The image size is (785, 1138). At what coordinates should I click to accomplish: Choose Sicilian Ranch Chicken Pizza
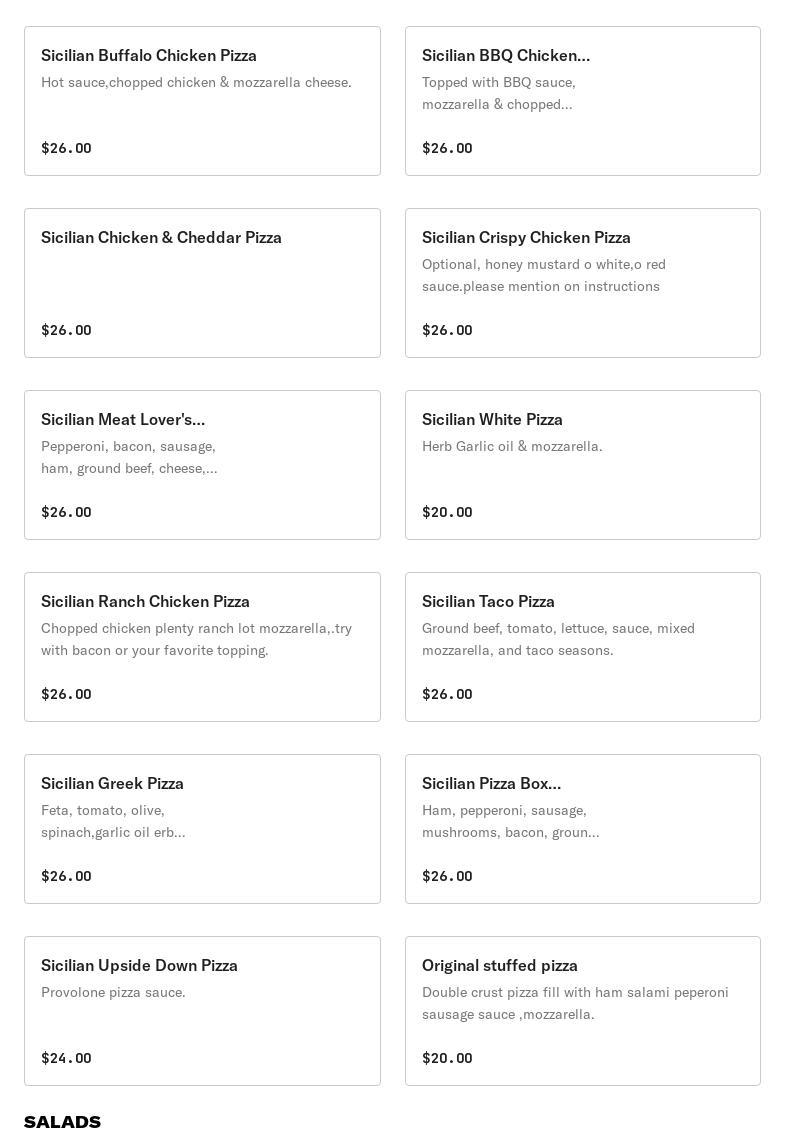click(202, 647)
